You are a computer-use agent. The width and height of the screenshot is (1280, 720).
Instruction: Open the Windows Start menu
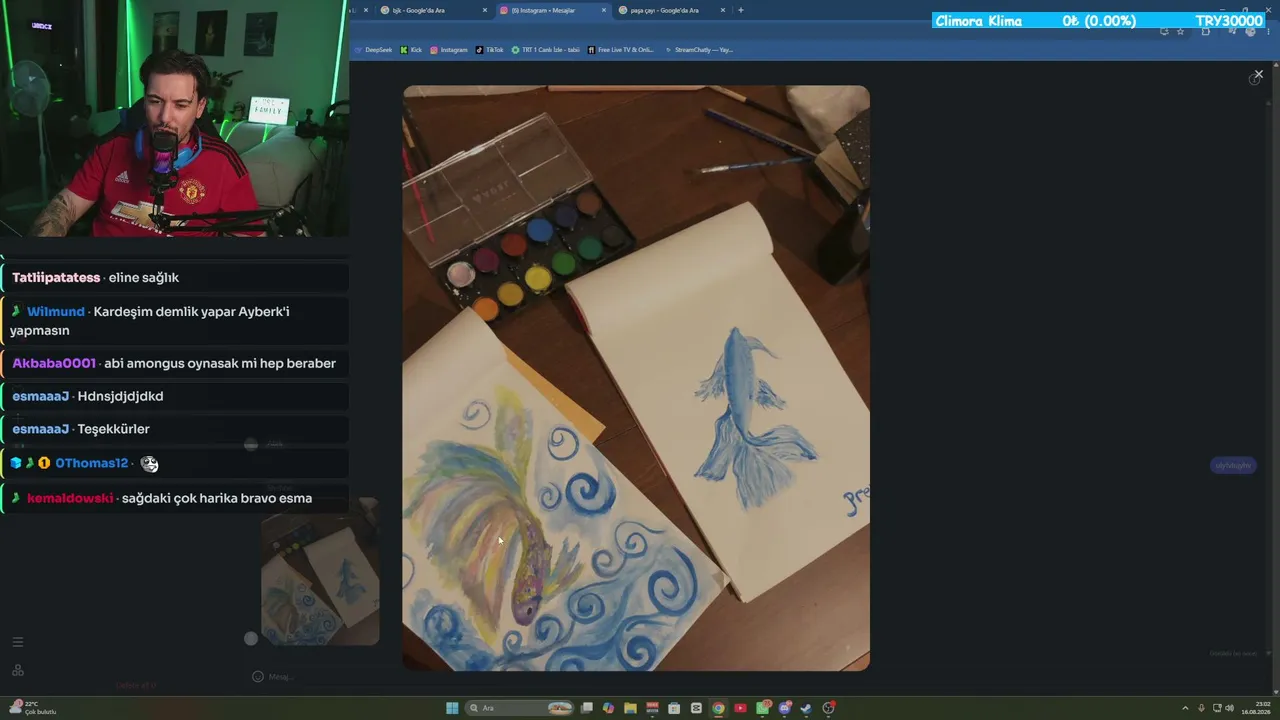point(452,708)
